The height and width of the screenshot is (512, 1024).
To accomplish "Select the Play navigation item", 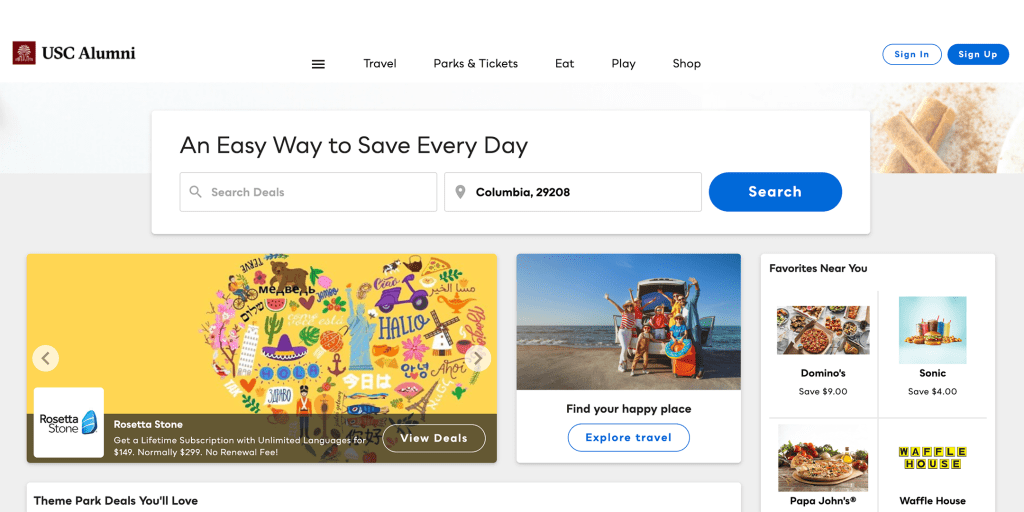I will click(624, 63).
